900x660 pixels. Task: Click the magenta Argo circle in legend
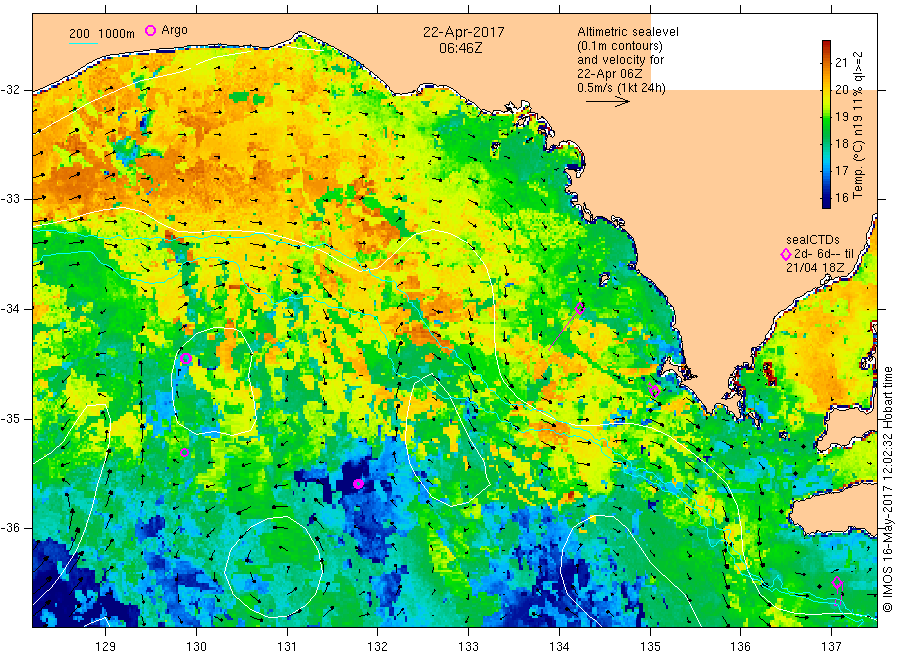click(x=150, y=30)
